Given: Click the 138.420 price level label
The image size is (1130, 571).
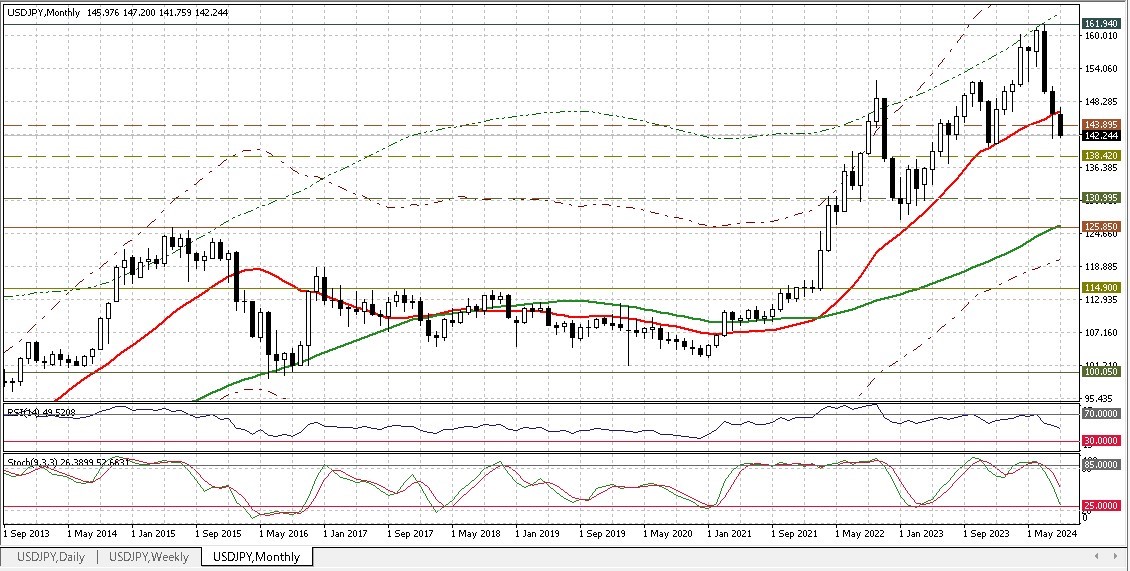Looking at the screenshot, I should 1101,156.
